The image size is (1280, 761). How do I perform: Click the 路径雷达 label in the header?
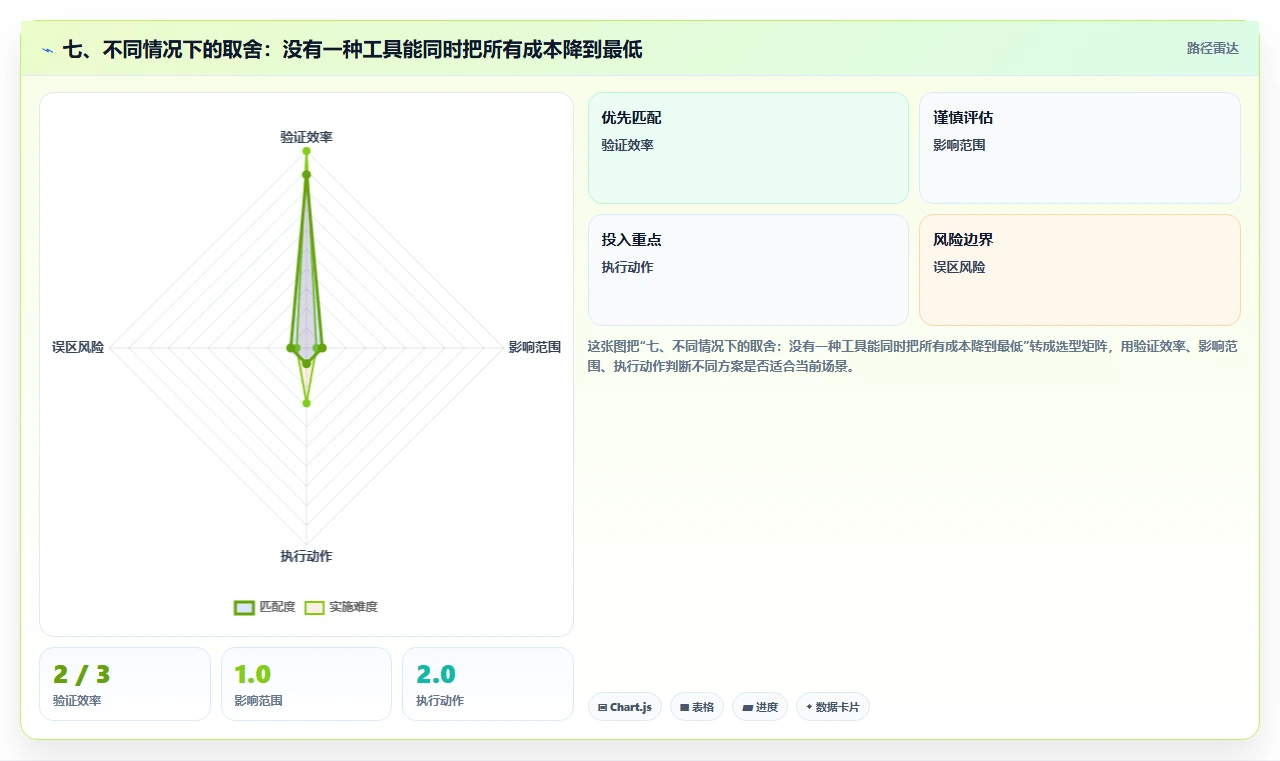1212,48
